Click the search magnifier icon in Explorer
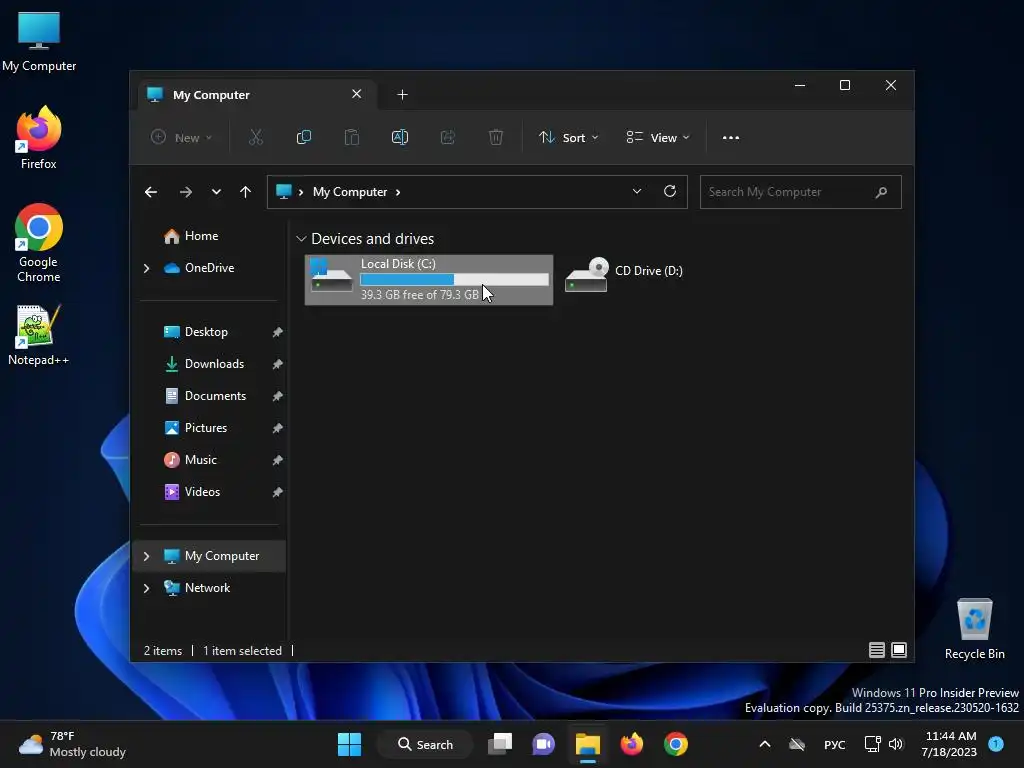Image resolution: width=1024 pixels, height=768 pixels. (x=881, y=192)
